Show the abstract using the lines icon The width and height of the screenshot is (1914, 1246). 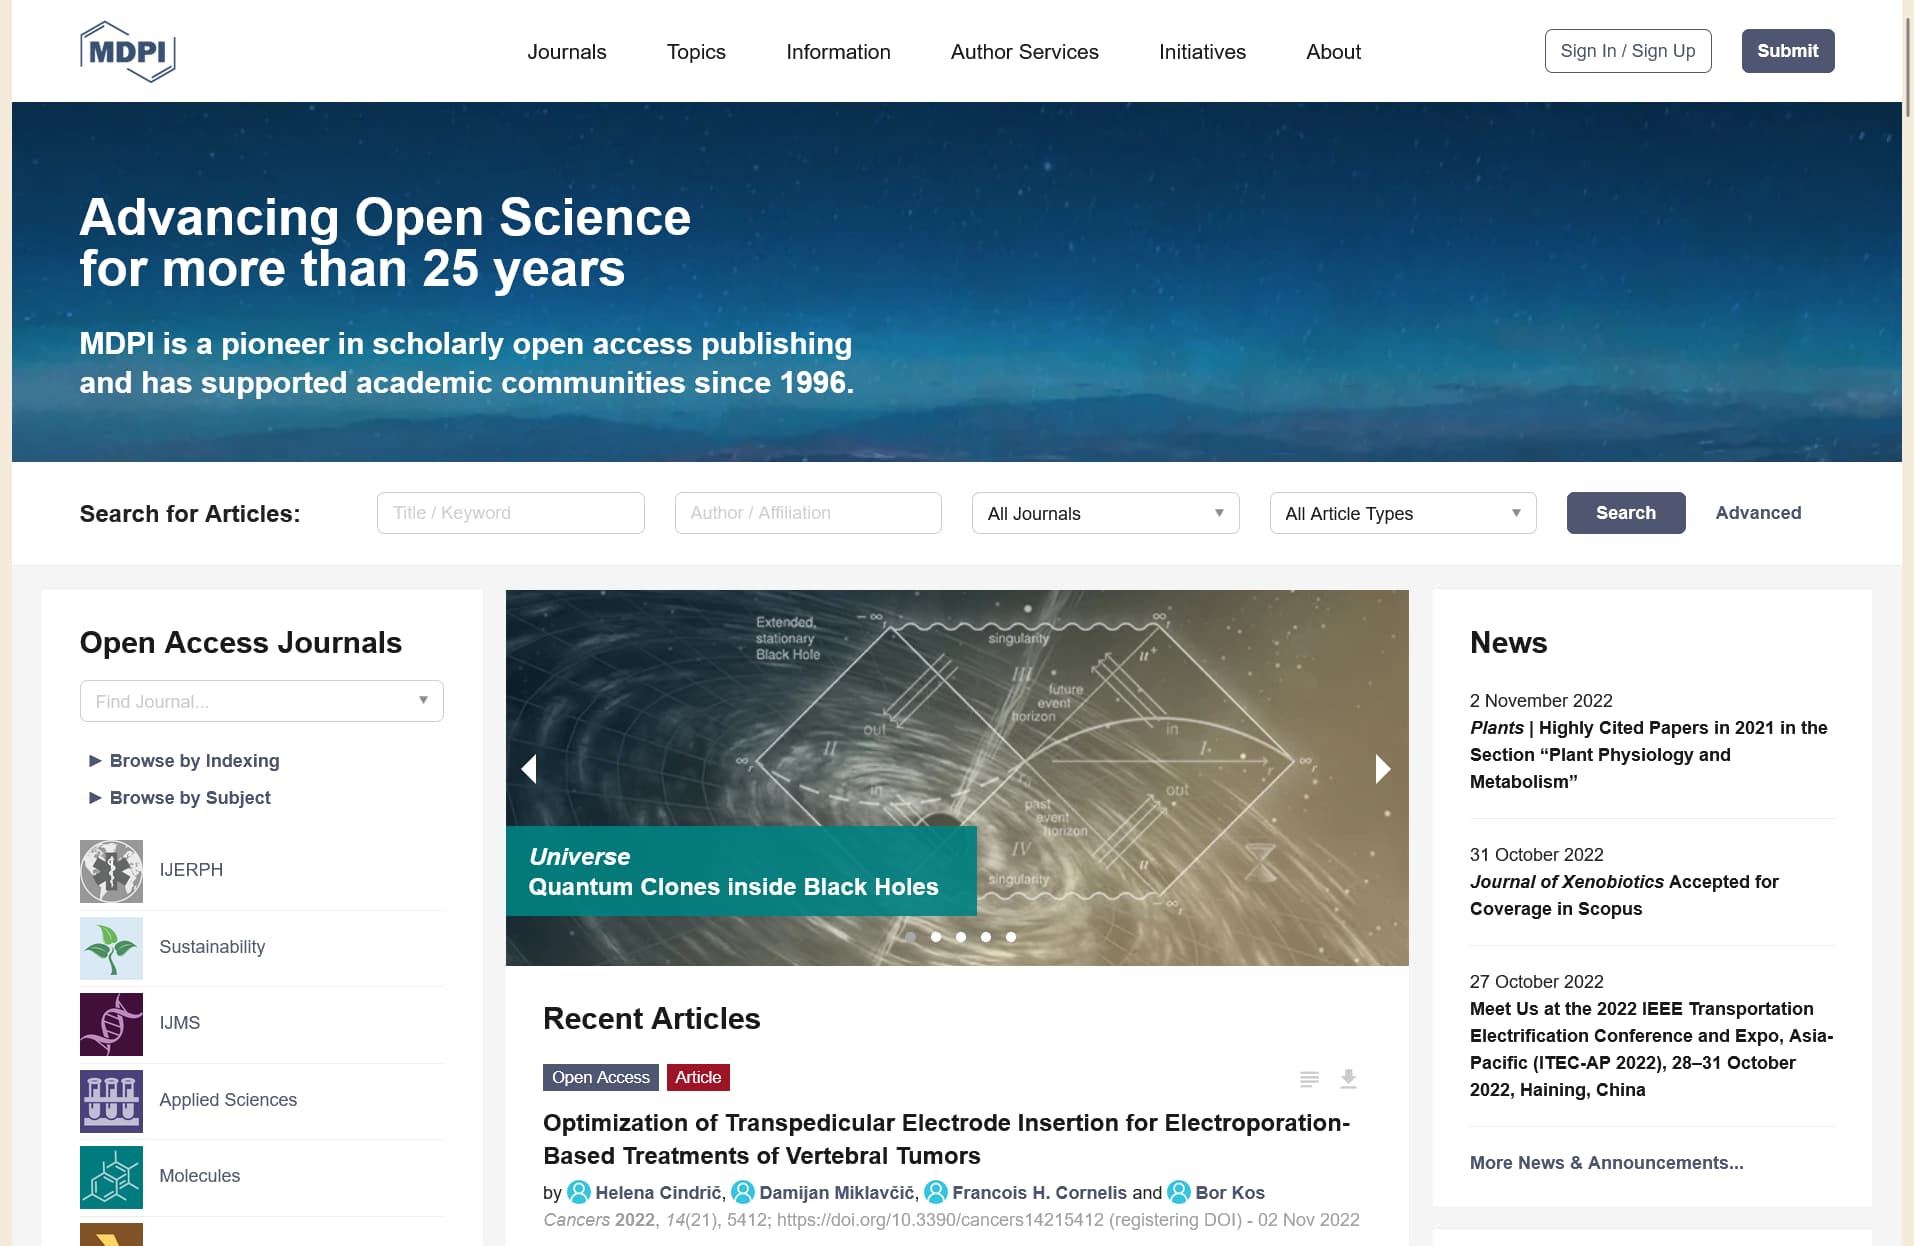1309,1078
